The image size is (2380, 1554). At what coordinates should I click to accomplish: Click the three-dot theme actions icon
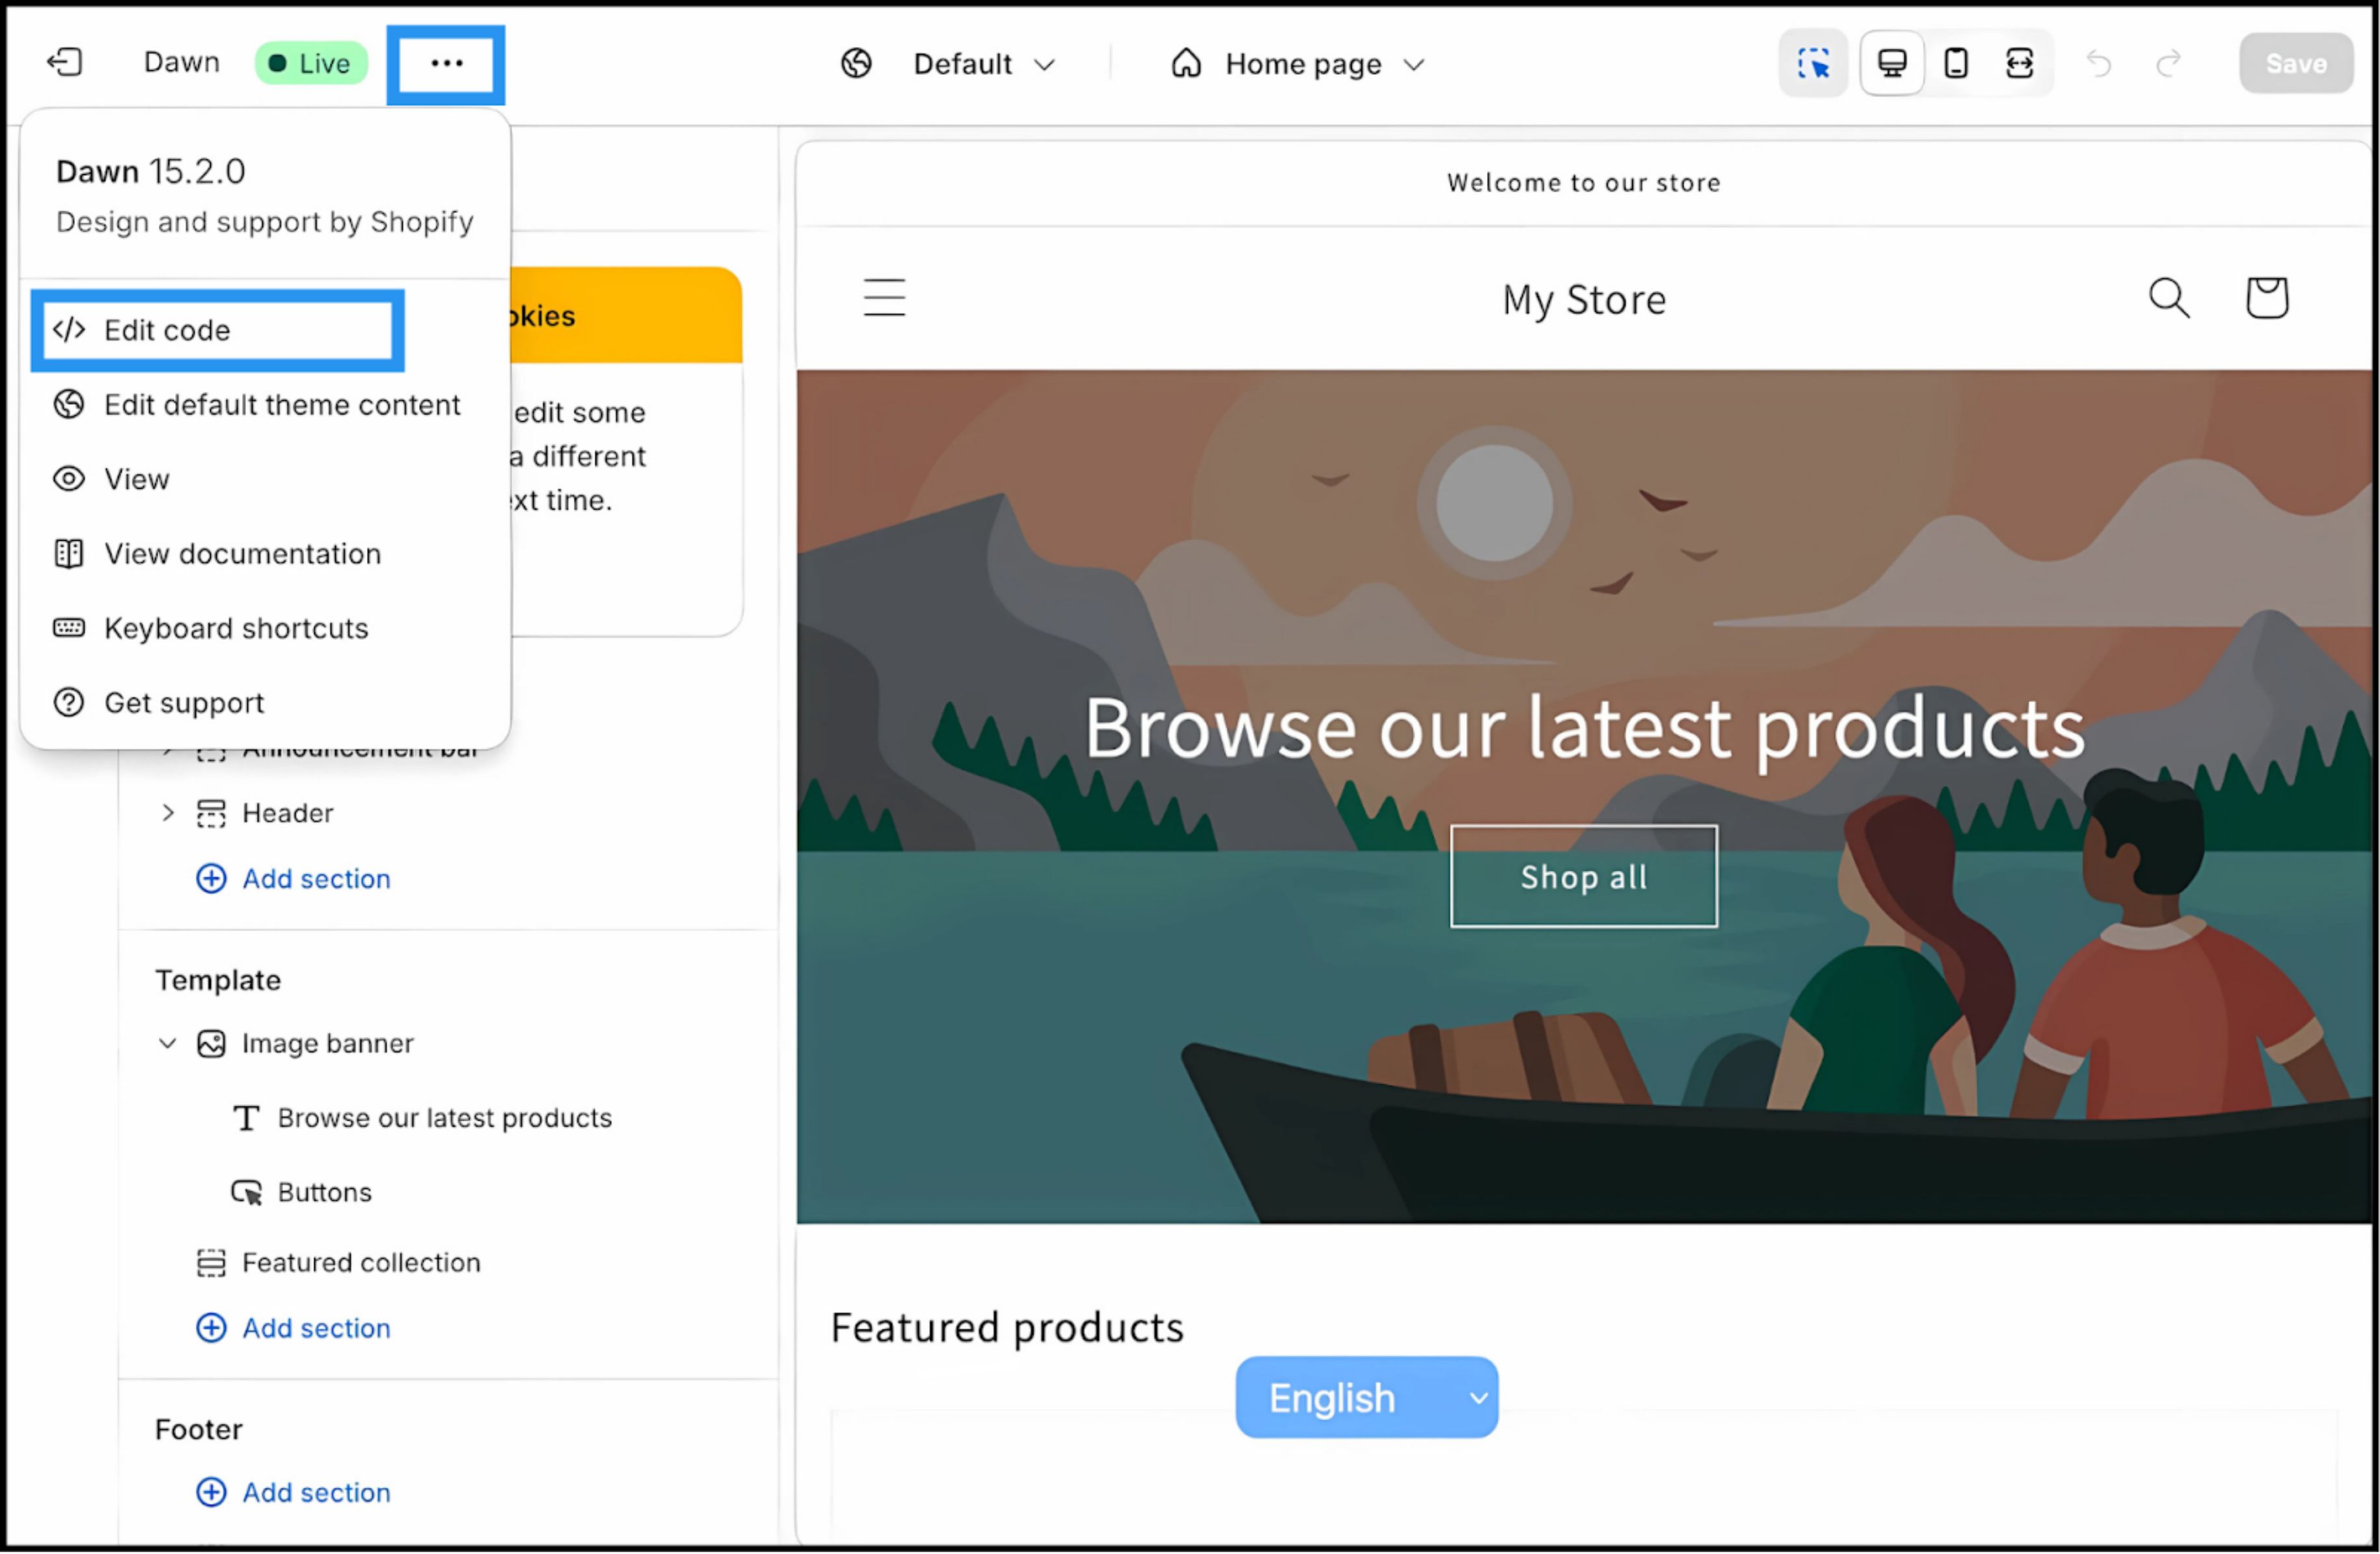(446, 63)
